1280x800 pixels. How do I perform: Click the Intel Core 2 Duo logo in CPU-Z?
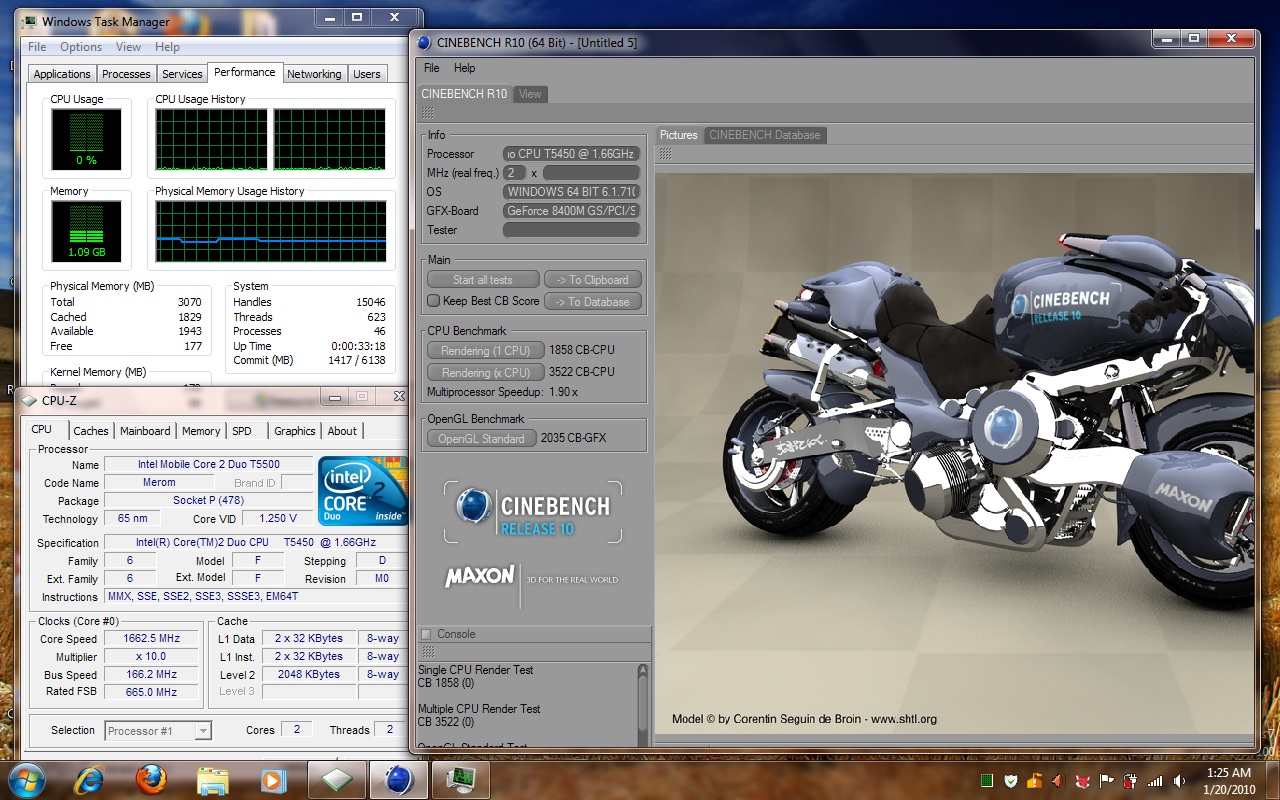pos(363,491)
